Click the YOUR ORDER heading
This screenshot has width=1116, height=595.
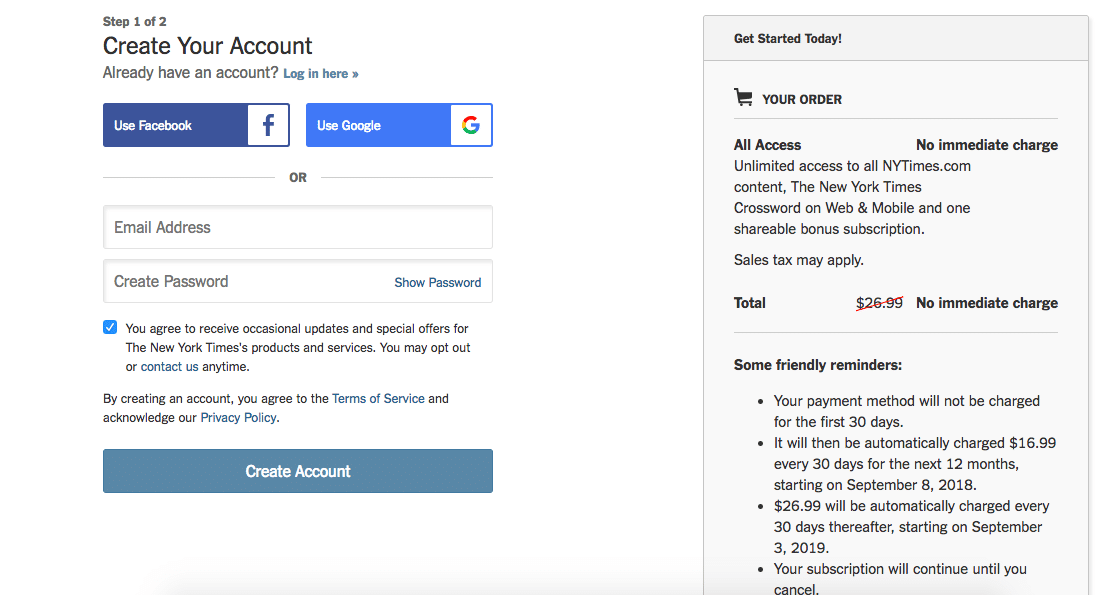802,100
